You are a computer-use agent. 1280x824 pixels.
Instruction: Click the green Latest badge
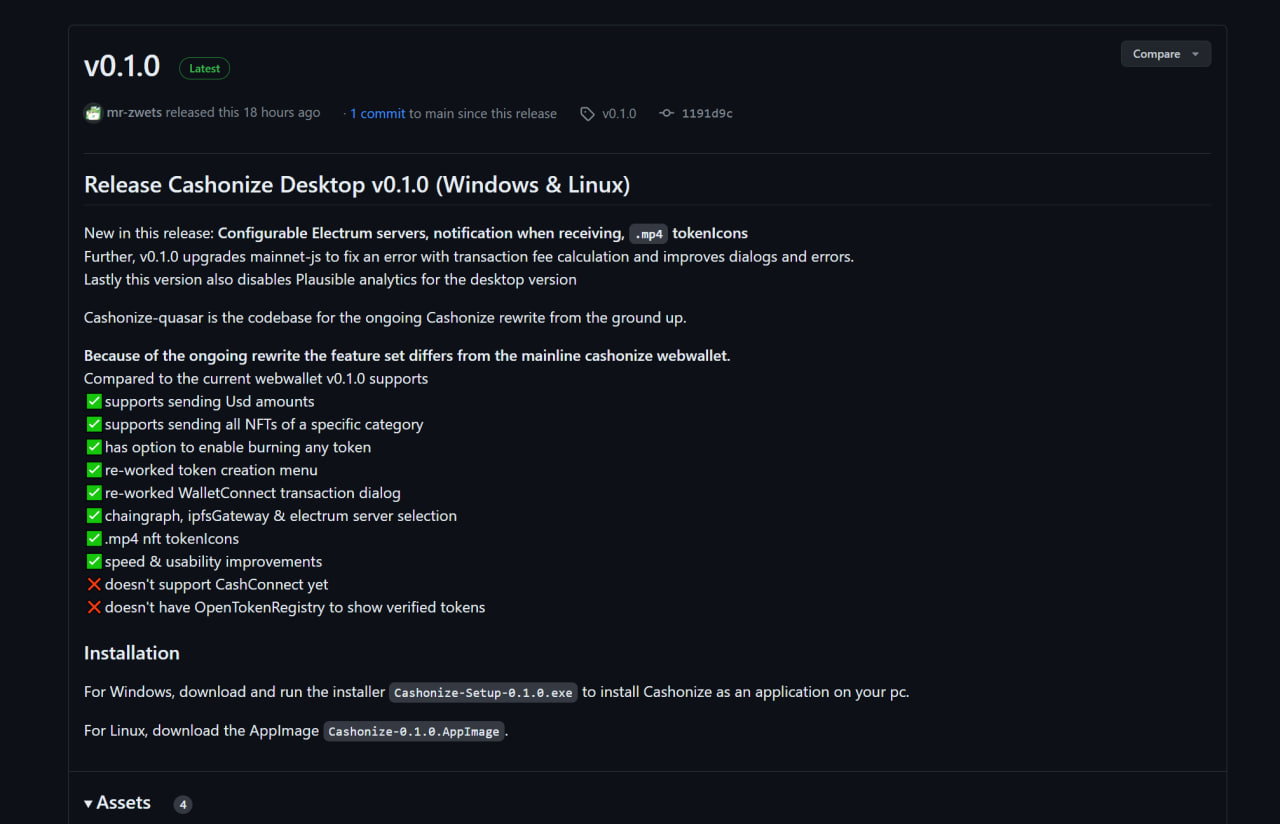click(x=204, y=68)
